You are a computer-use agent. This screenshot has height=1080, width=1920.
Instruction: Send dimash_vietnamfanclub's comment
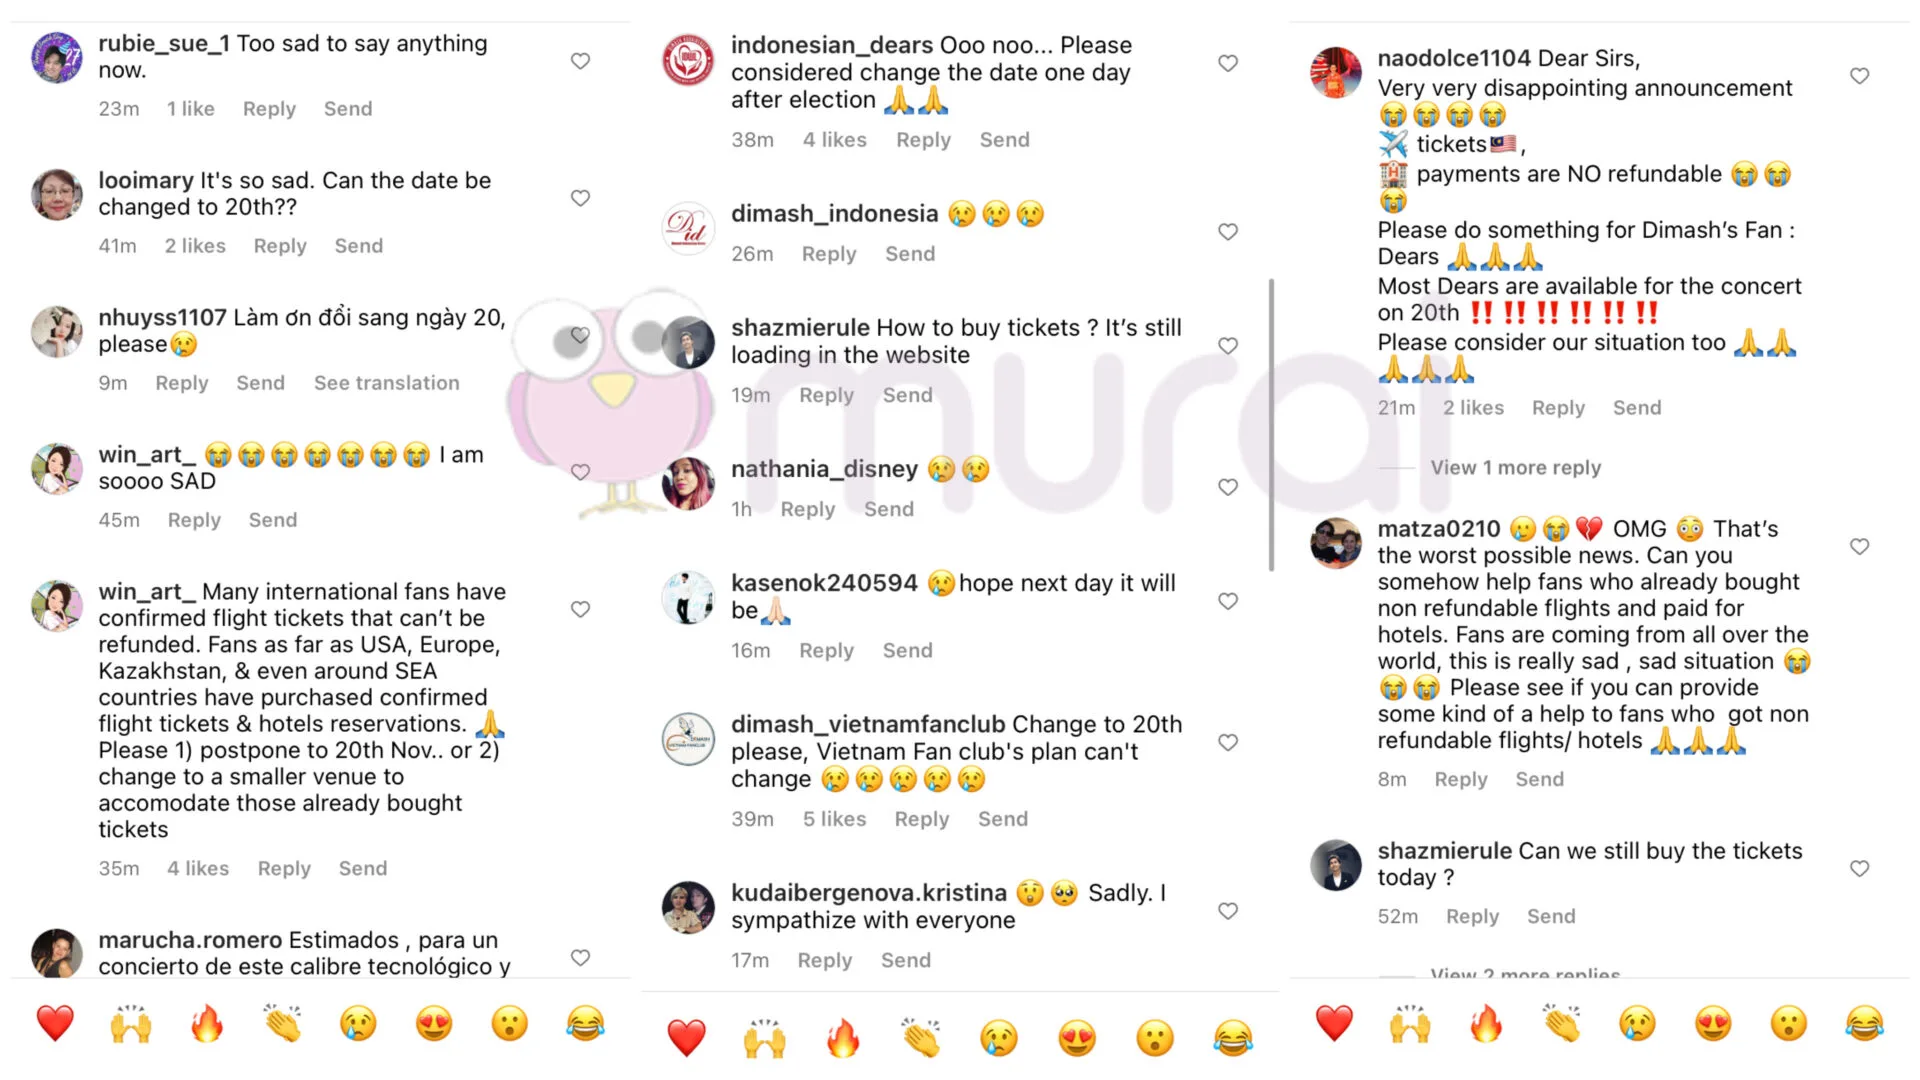pyautogui.click(x=1003, y=819)
